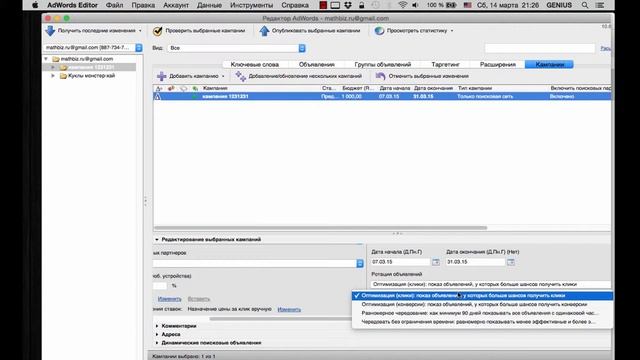Click horizontal scrollbar under campaigns table
The image size is (640, 360).
click(x=320, y=228)
